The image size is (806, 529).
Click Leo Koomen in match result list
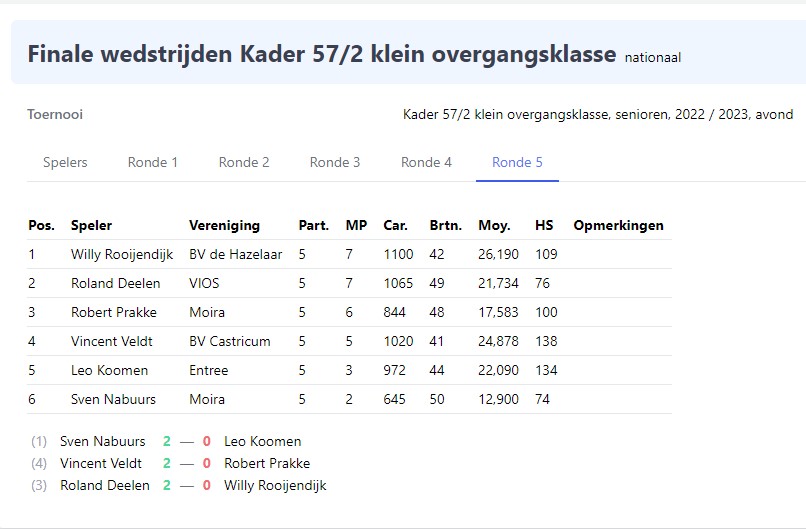click(263, 441)
